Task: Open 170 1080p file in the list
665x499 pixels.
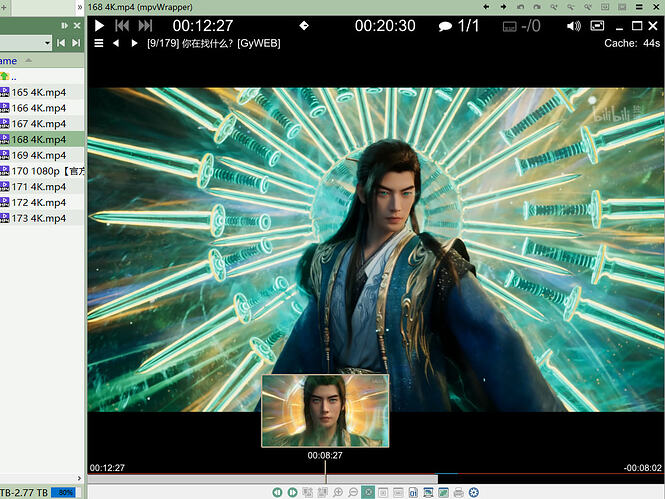Action: (42, 171)
